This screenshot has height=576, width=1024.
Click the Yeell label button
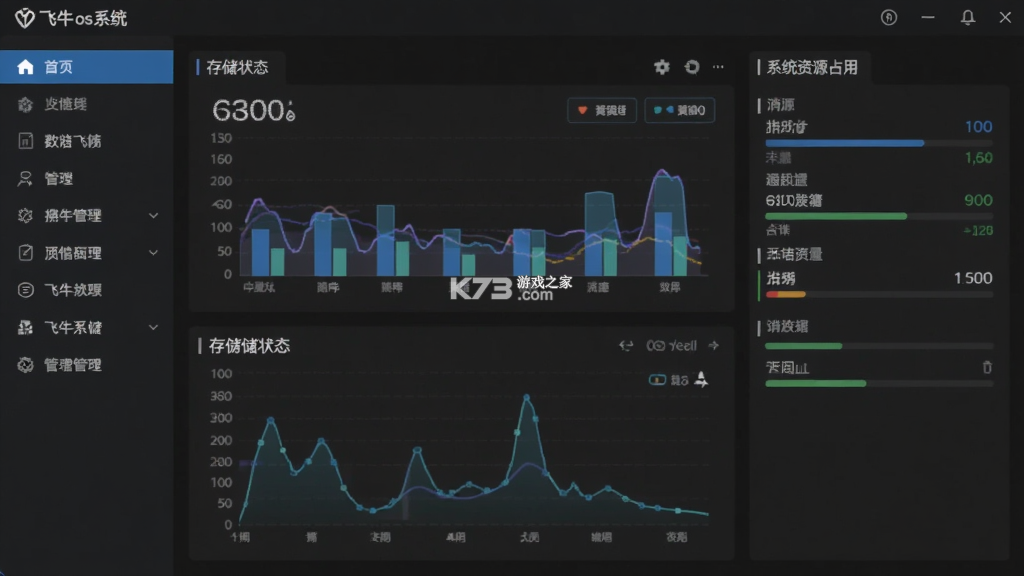click(x=682, y=345)
